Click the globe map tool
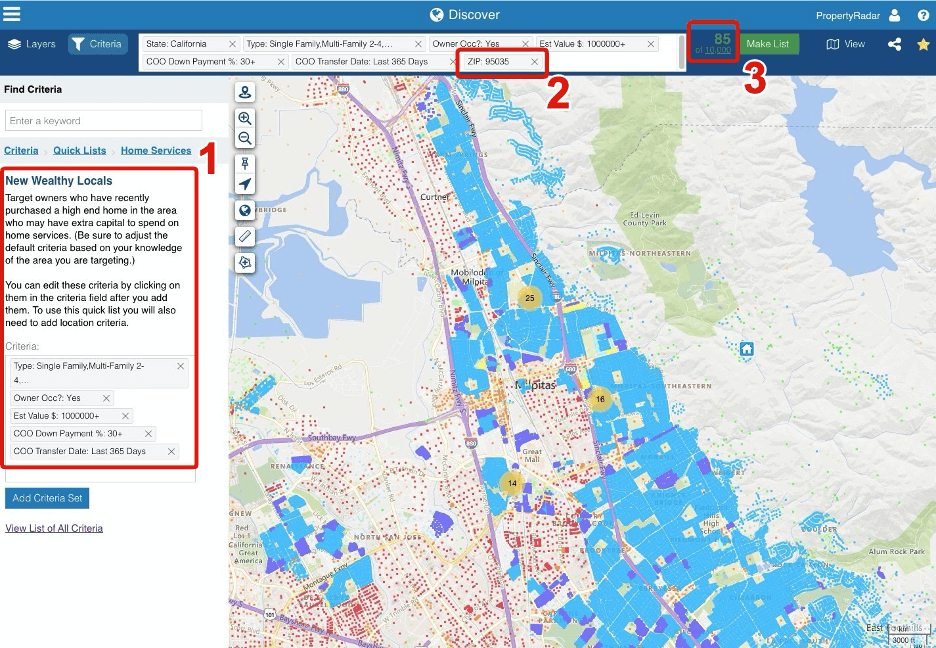 pyautogui.click(x=245, y=210)
